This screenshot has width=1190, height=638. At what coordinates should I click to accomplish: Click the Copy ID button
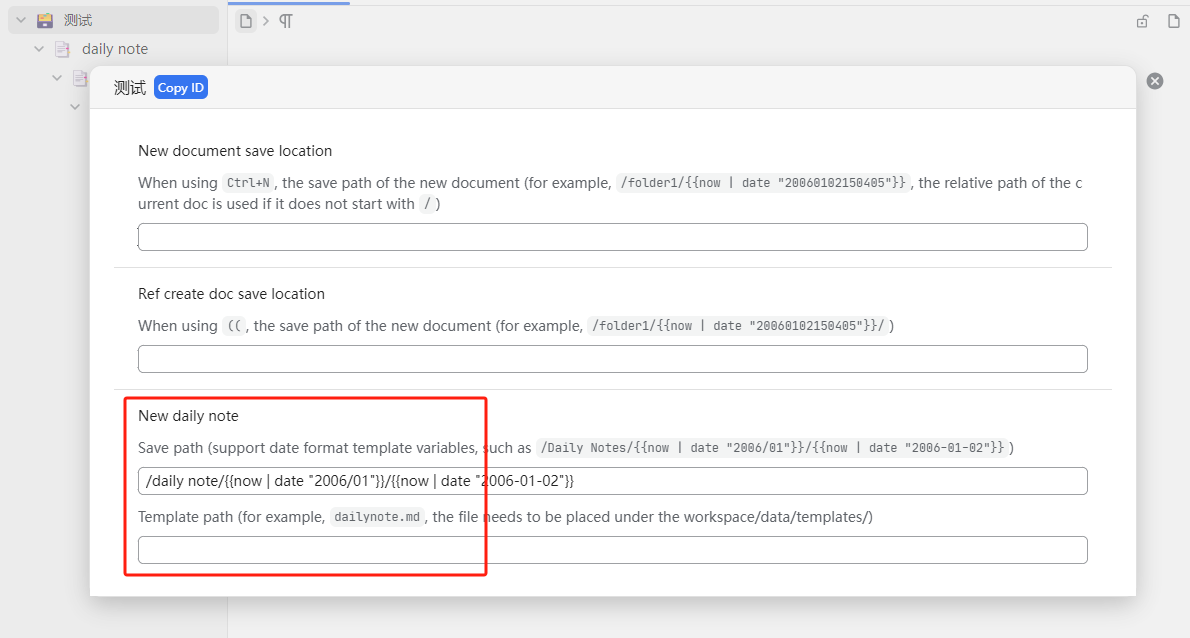[181, 88]
